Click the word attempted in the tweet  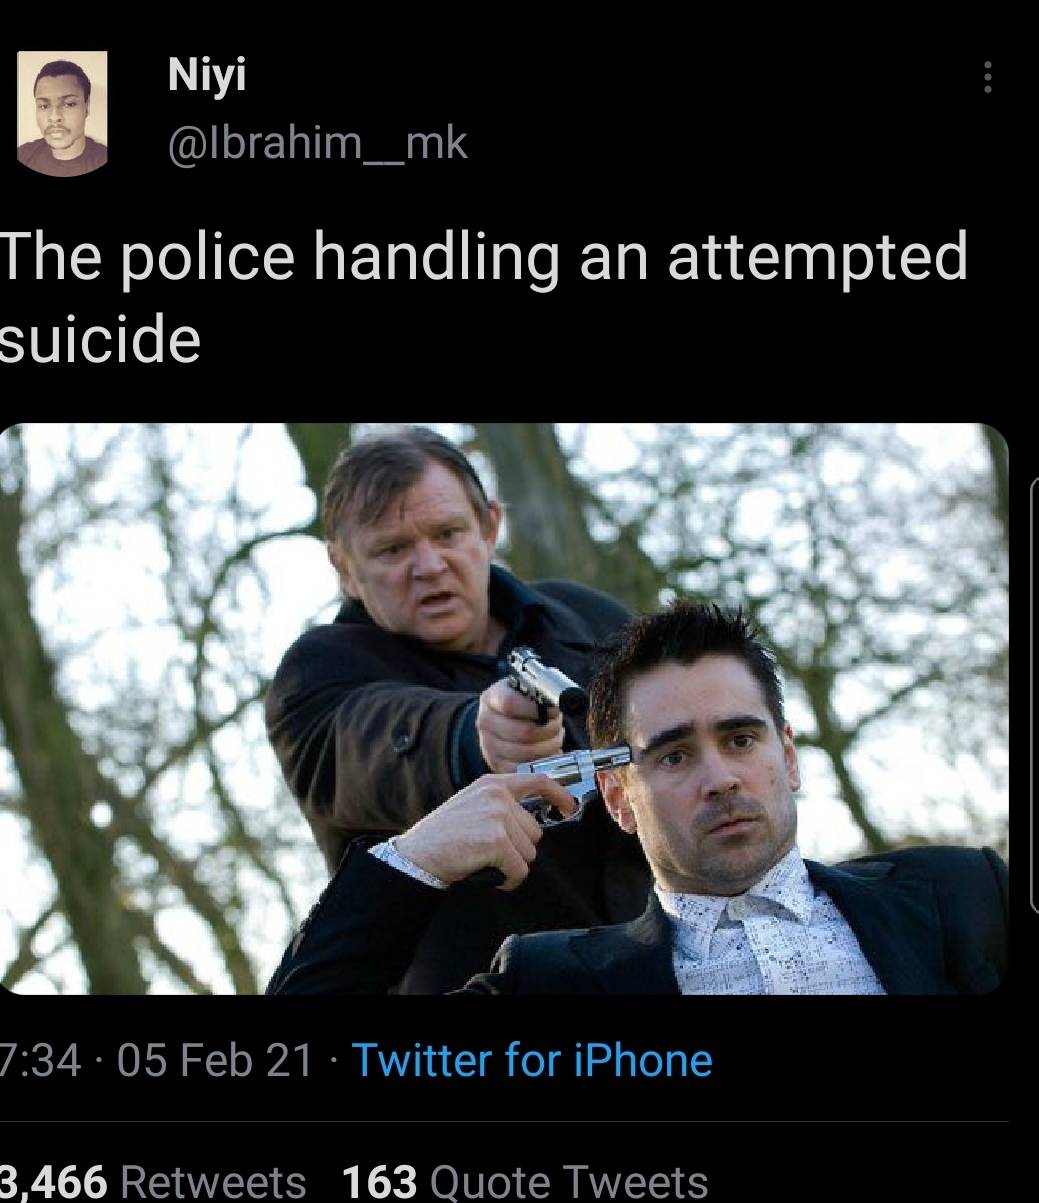click(x=818, y=257)
